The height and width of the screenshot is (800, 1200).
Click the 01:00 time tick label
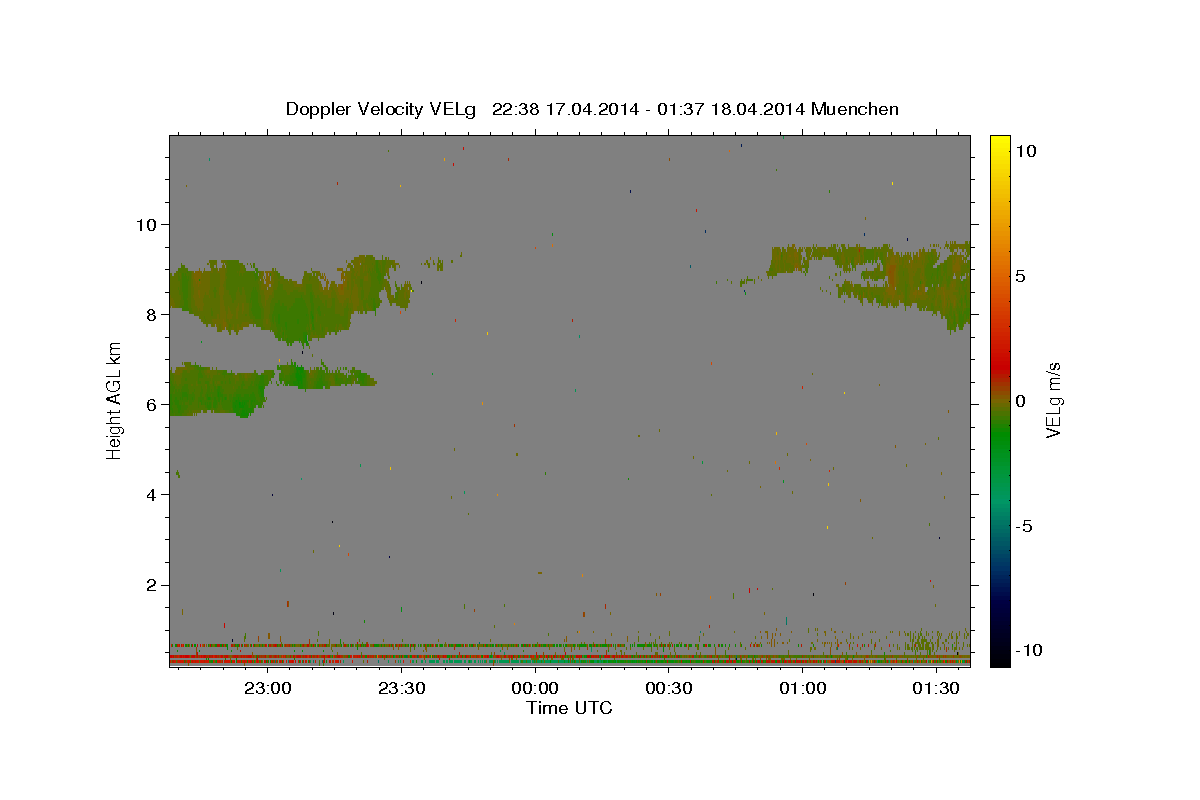(802, 689)
